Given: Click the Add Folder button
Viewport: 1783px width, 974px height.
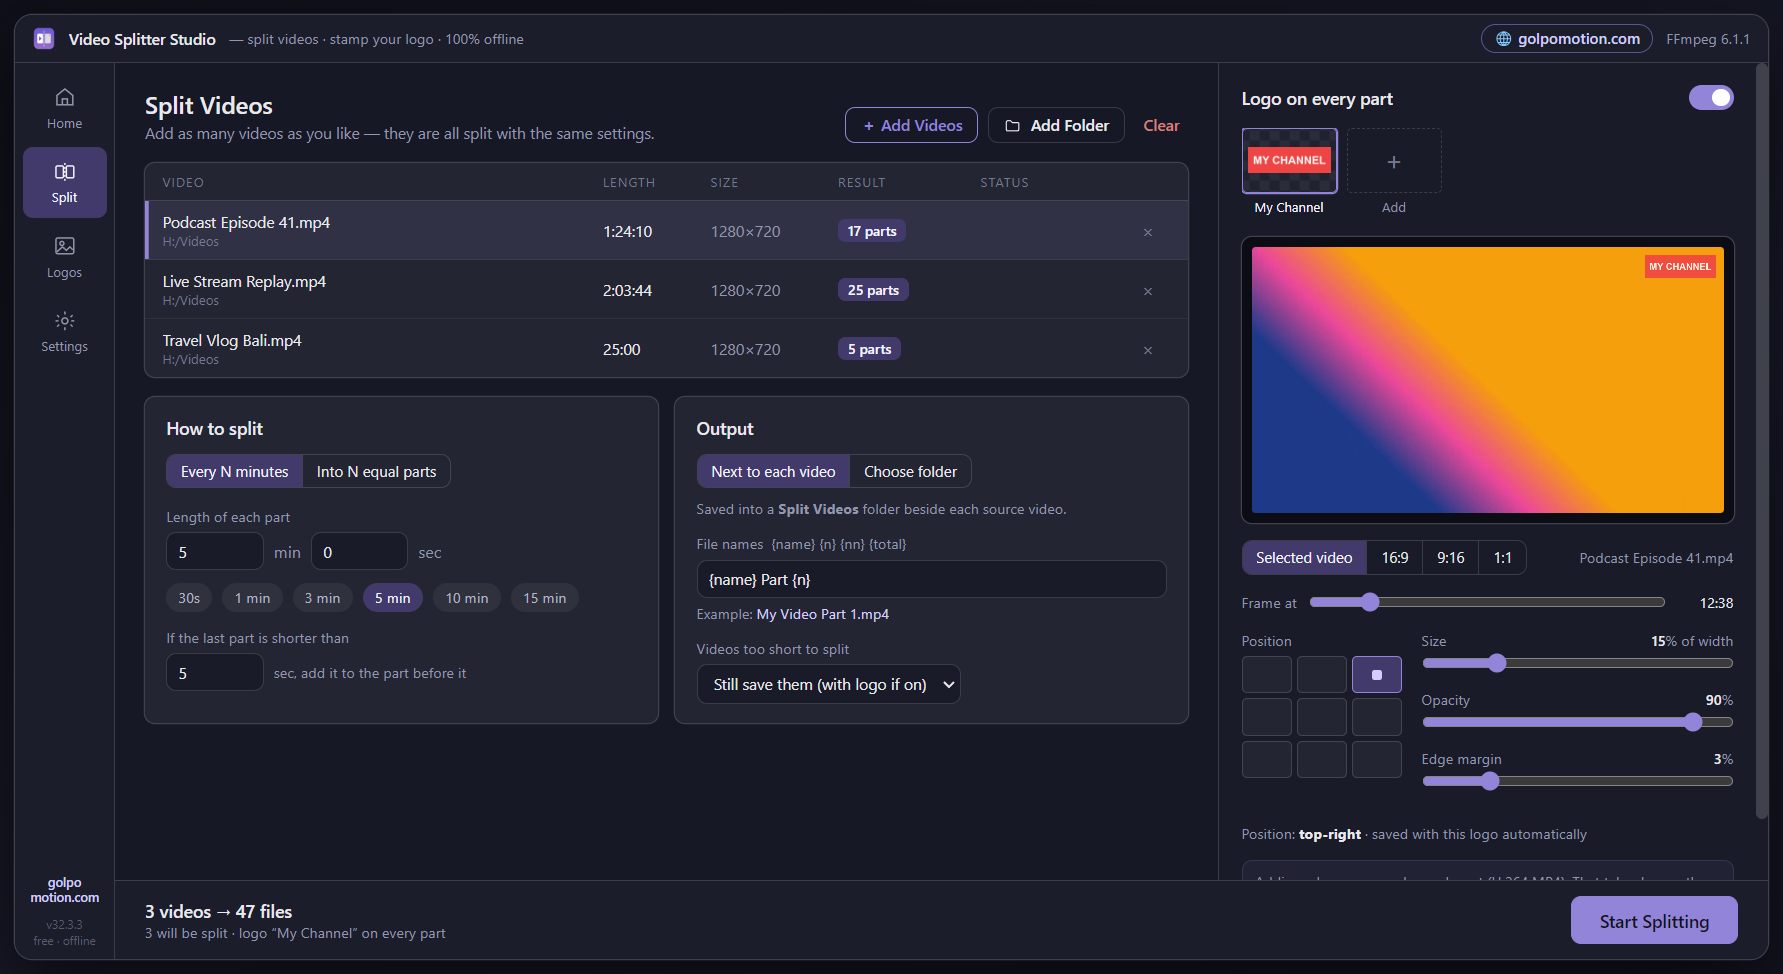Looking at the screenshot, I should [x=1056, y=125].
